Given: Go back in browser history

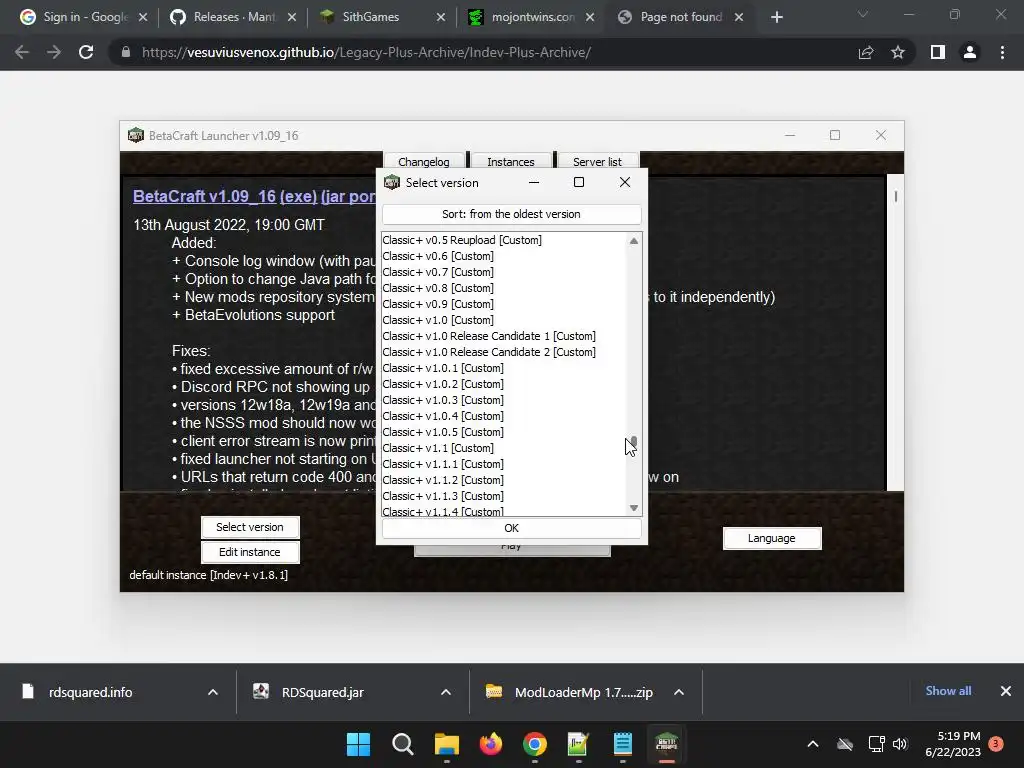Looking at the screenshot, I should click(x=22, y=52).
